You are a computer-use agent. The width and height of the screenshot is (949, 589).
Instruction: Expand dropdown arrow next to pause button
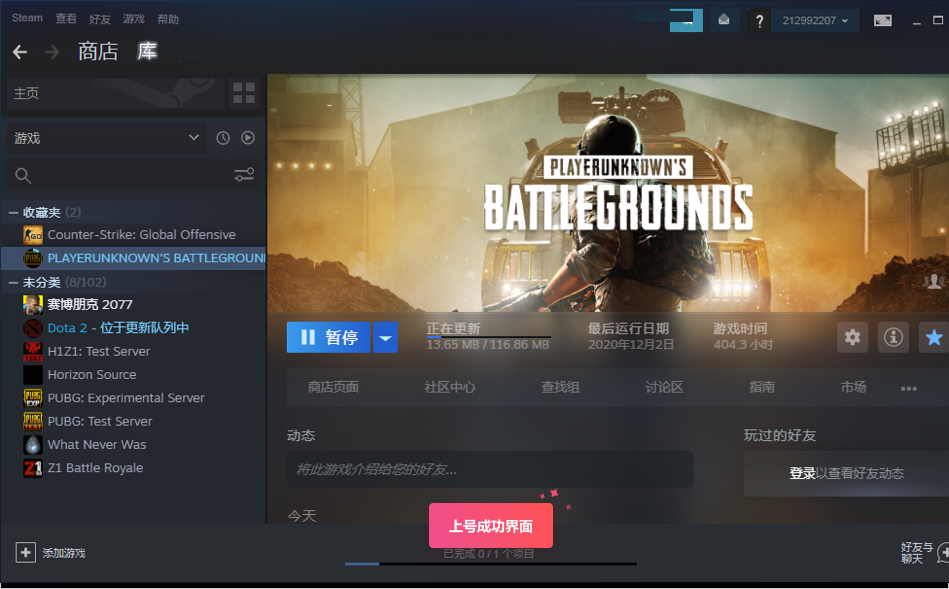point(385,338)
